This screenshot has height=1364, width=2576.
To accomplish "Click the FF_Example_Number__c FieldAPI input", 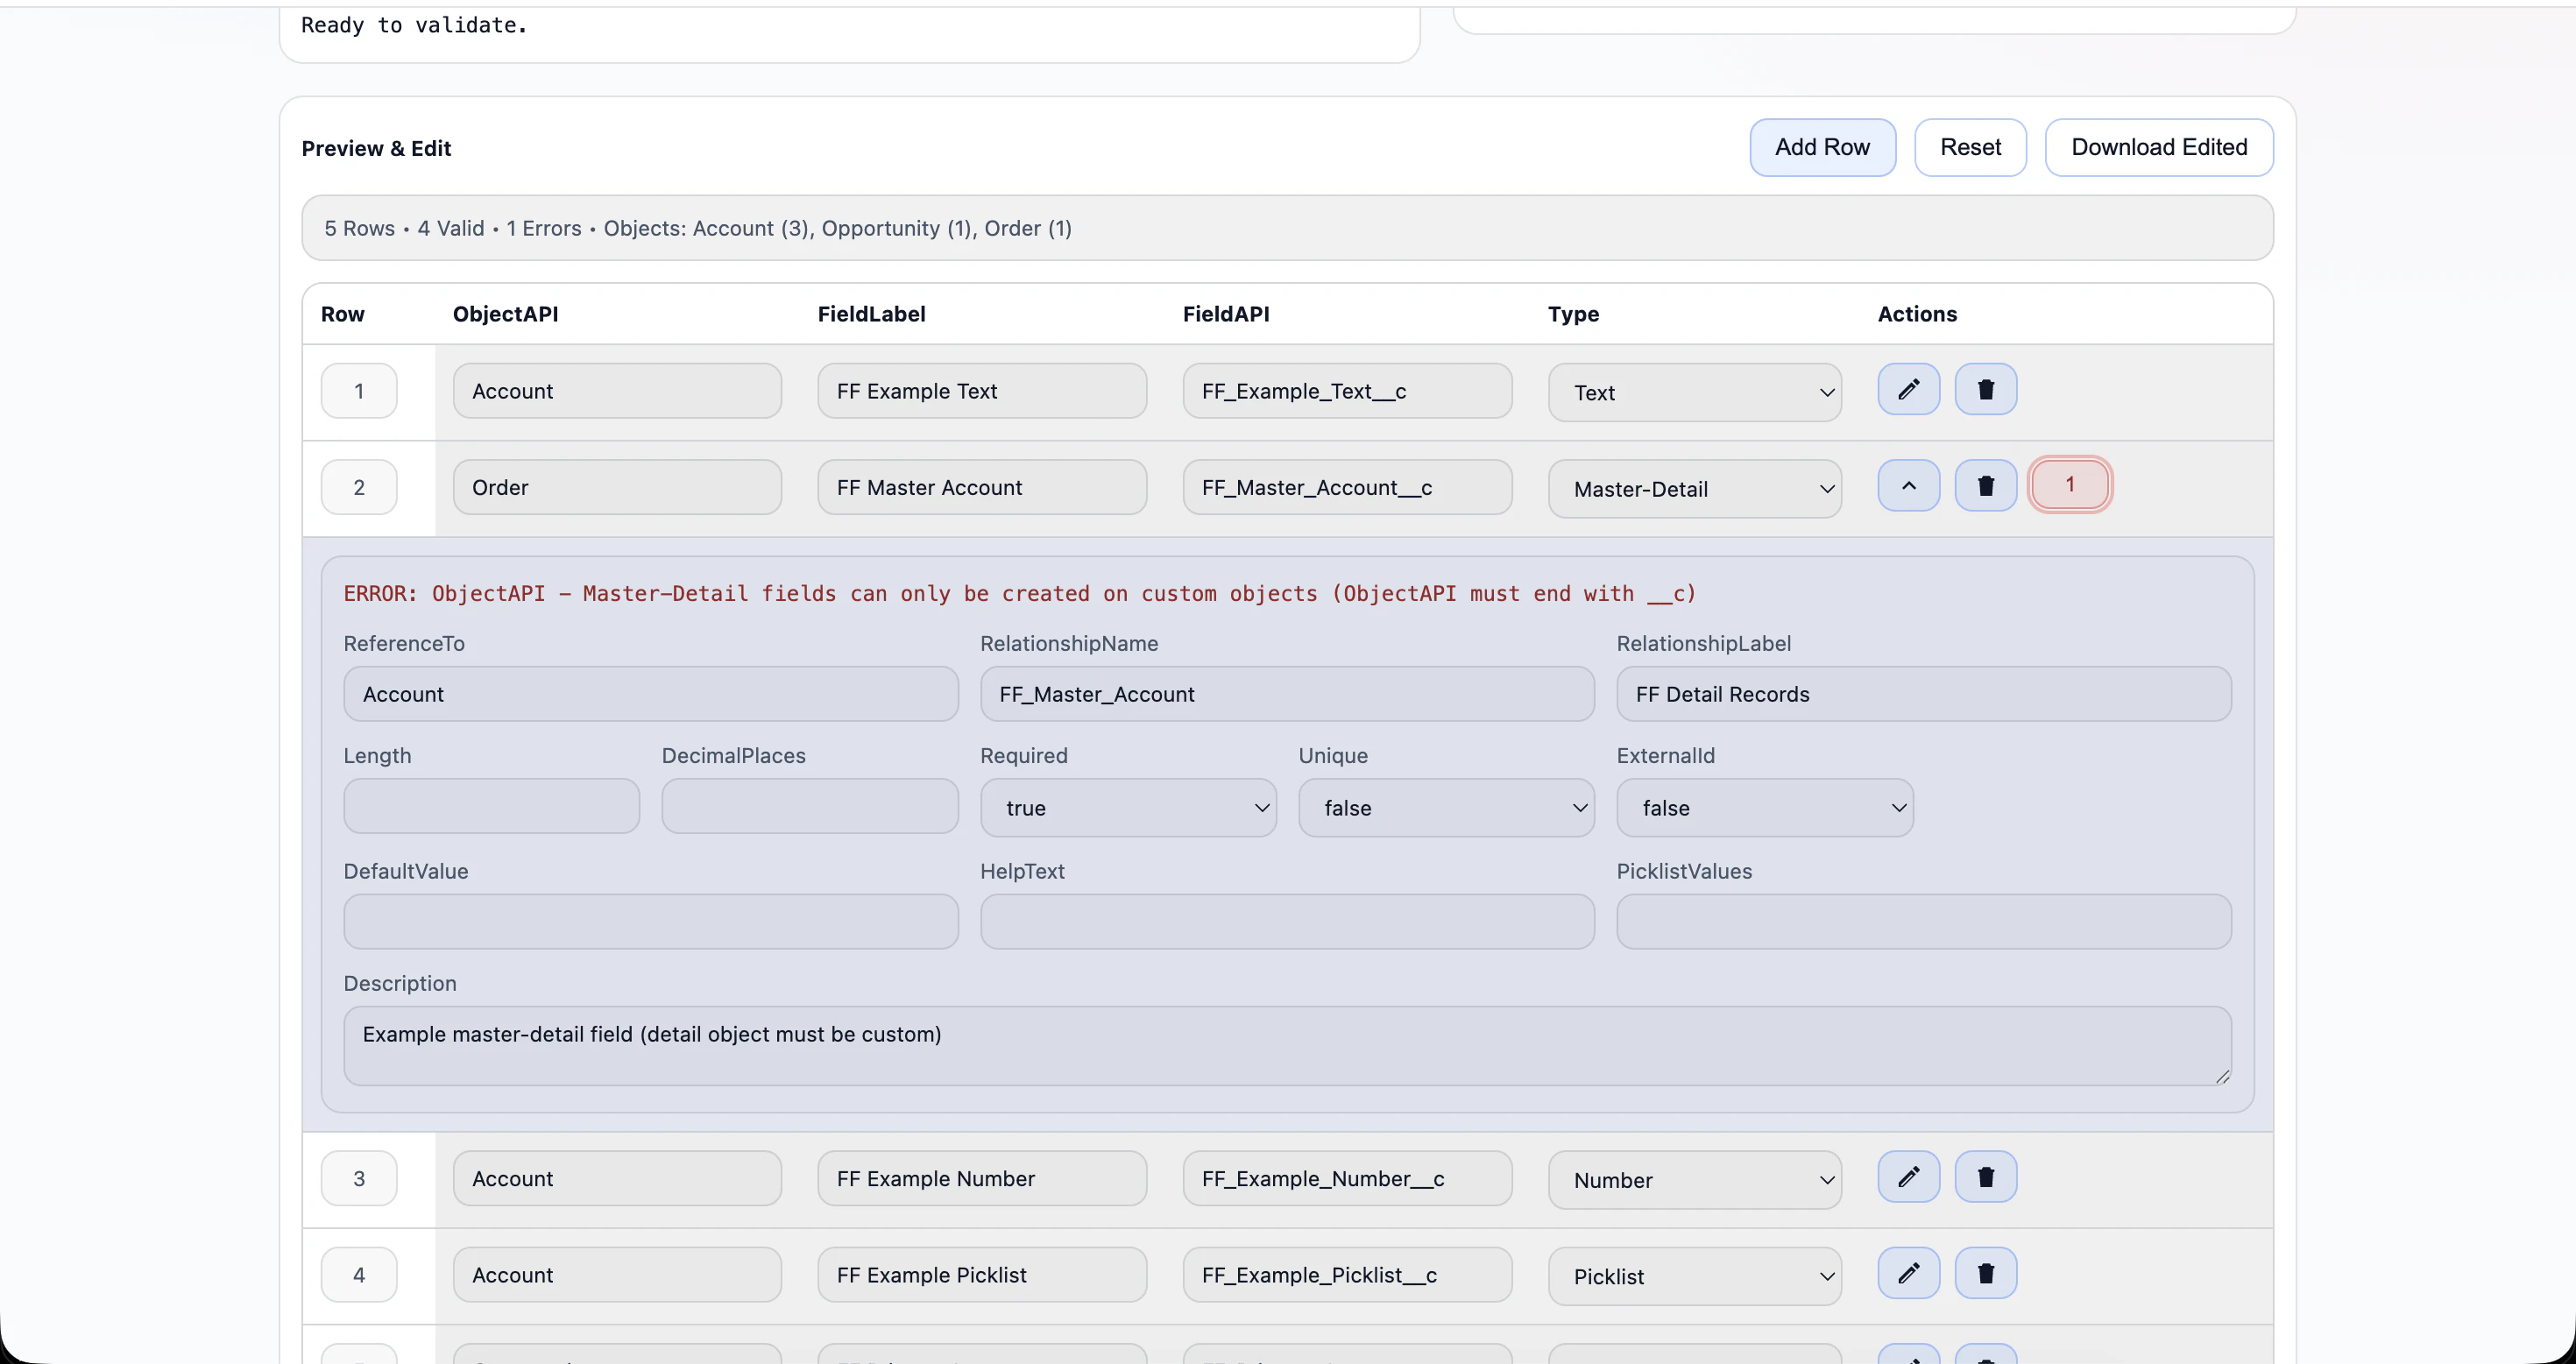I will coord(1347,1178).
